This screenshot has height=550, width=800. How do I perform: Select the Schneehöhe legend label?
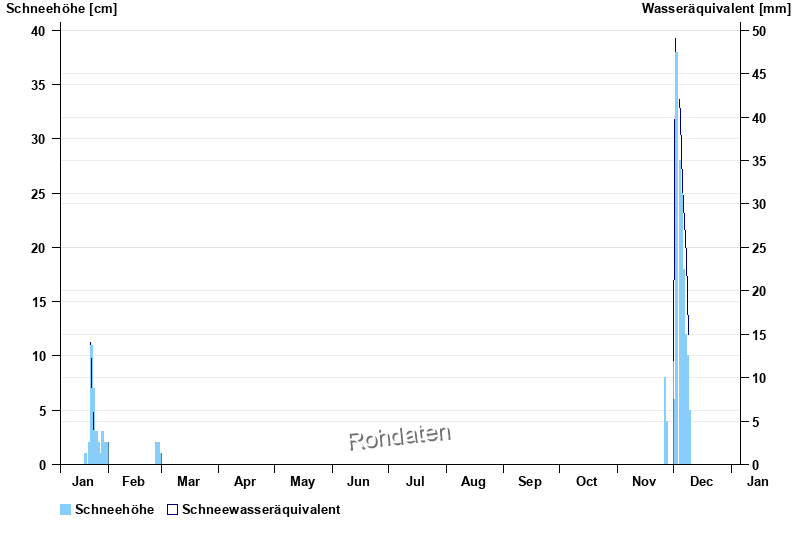tap(114, 510)
